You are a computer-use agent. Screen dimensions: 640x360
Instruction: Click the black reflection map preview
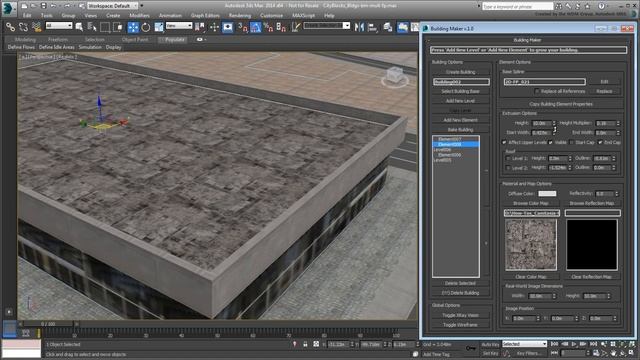click(x=591, y=244)
